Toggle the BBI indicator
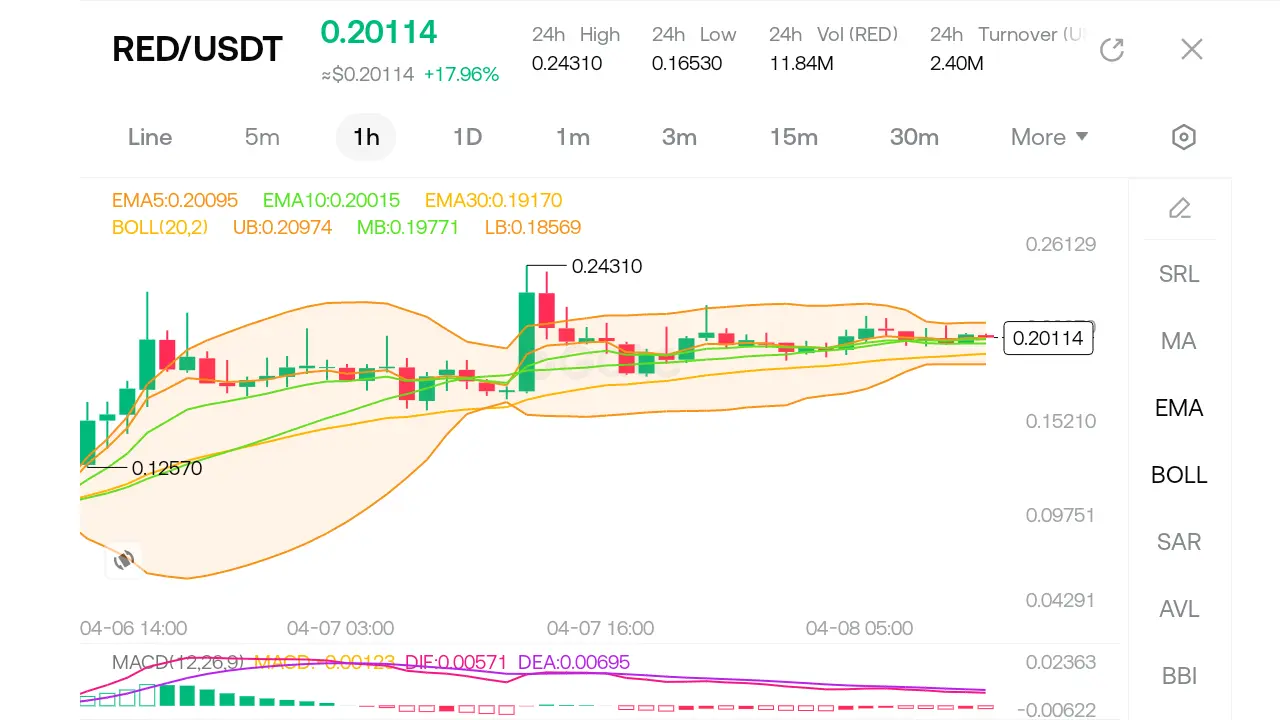This screenshot has width=1280, height=720. [1179, 676]
